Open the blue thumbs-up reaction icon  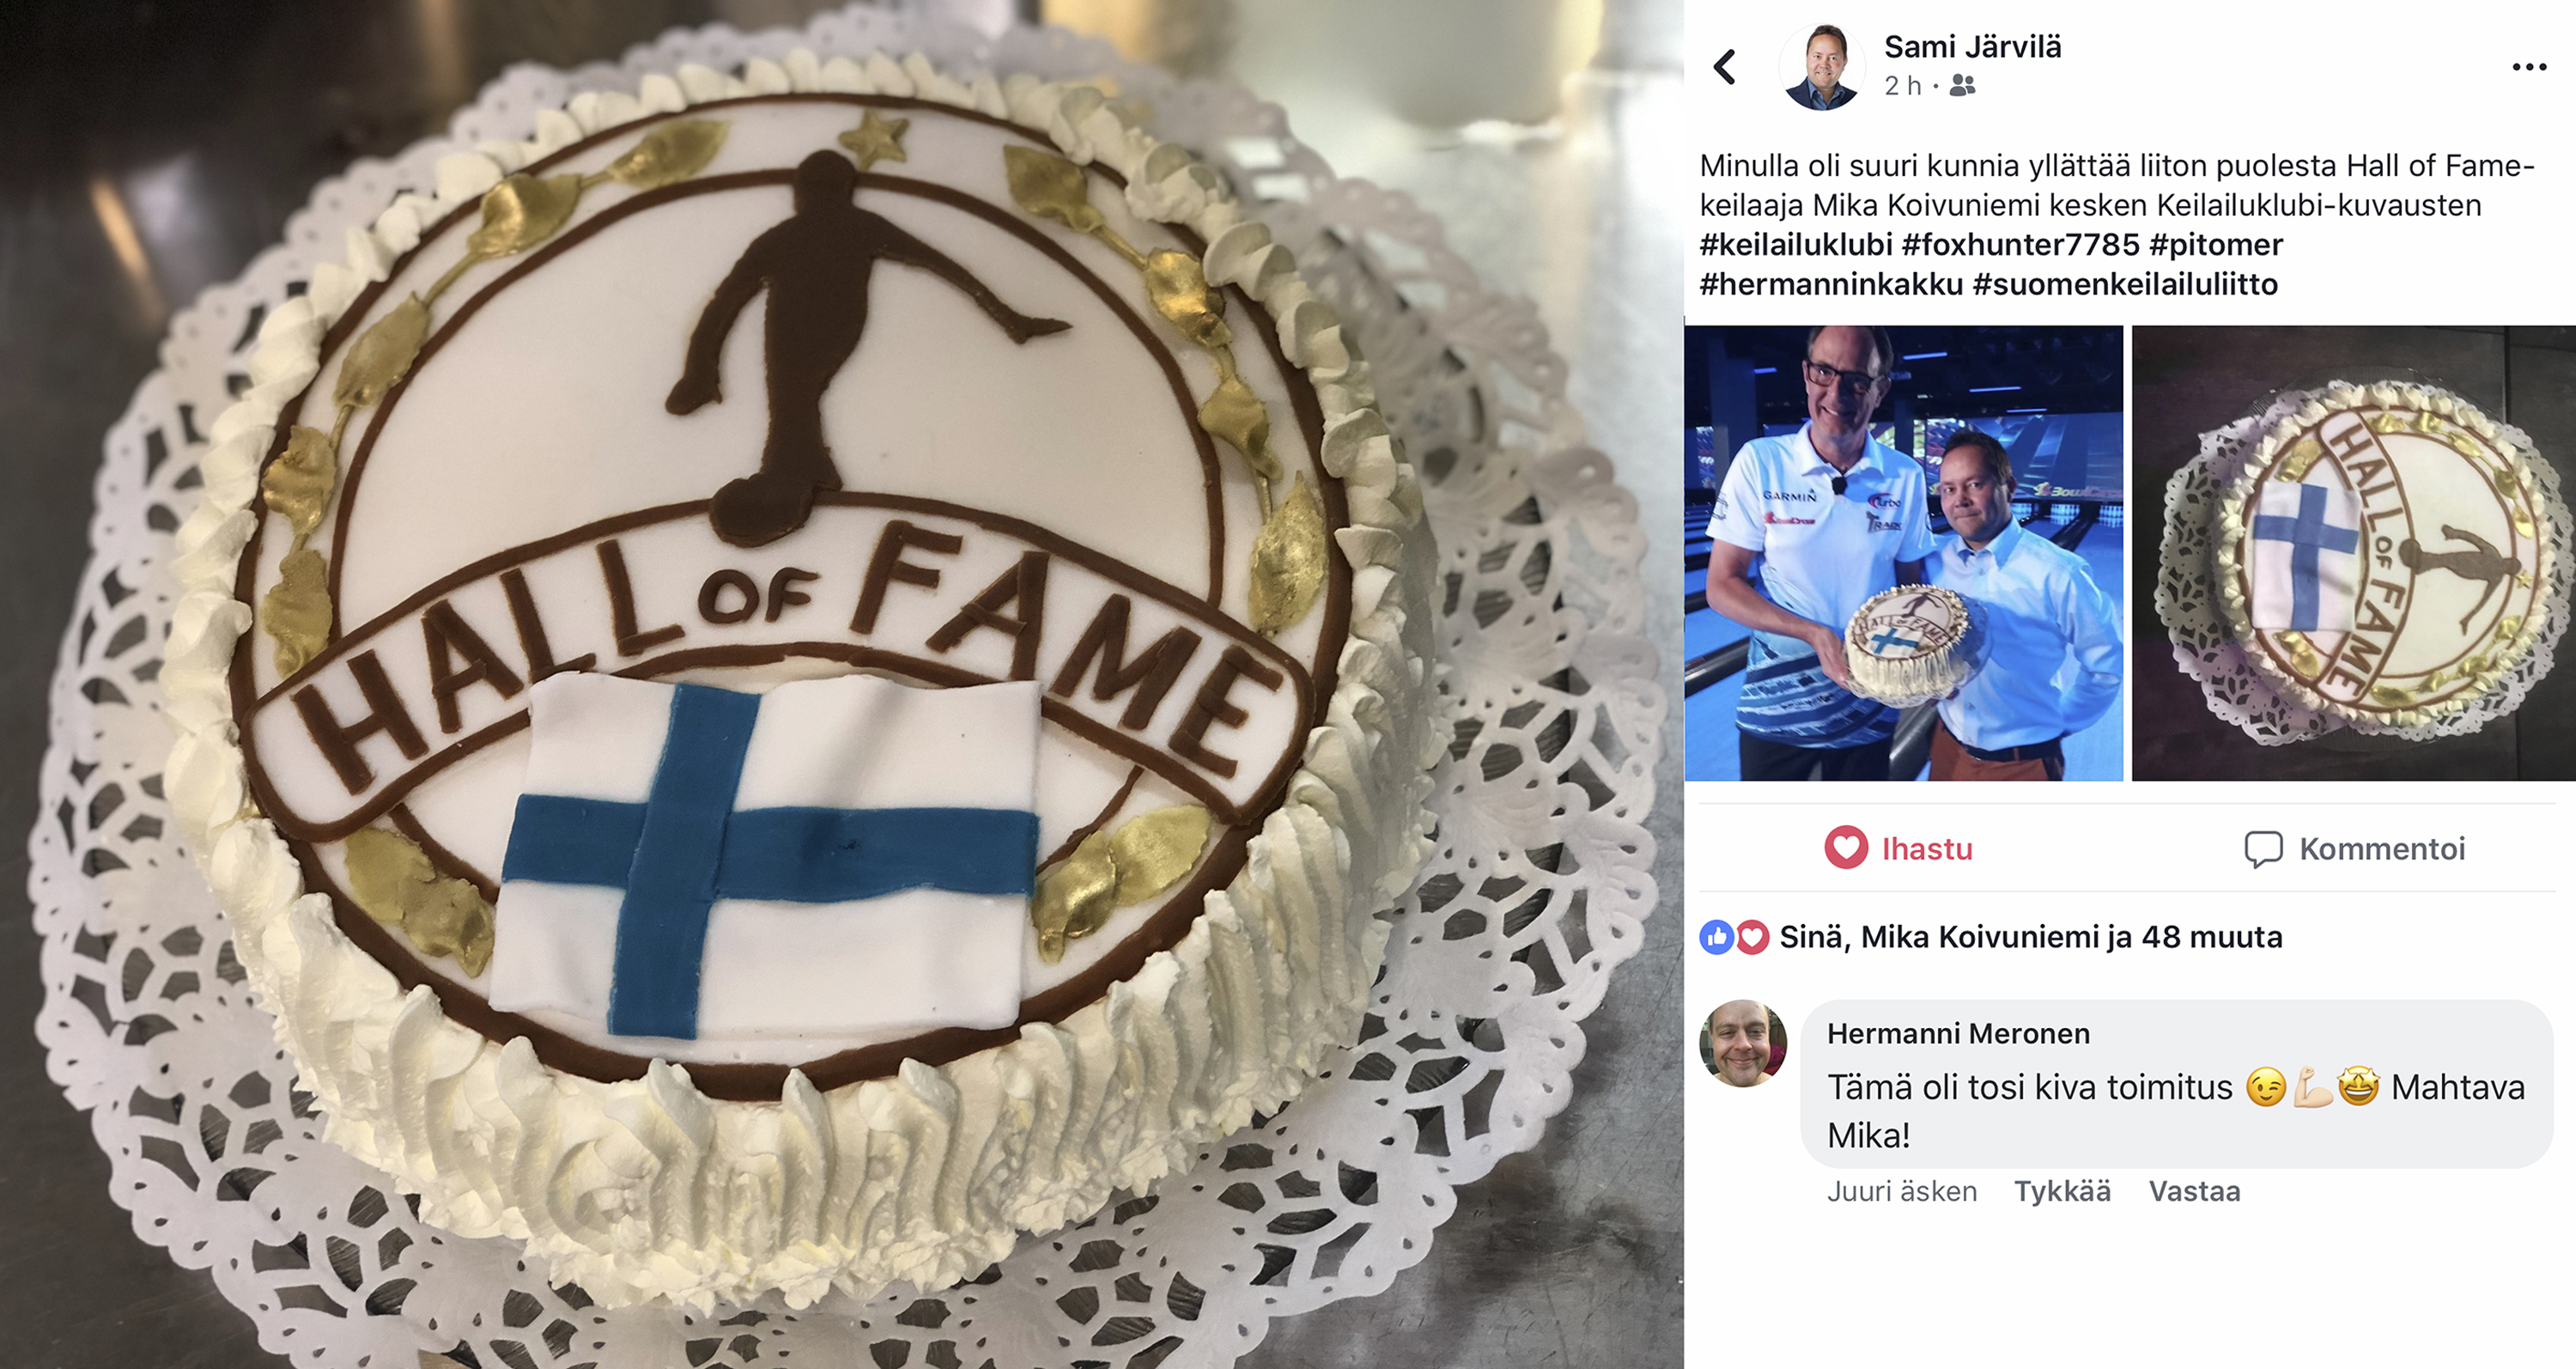1717,937
